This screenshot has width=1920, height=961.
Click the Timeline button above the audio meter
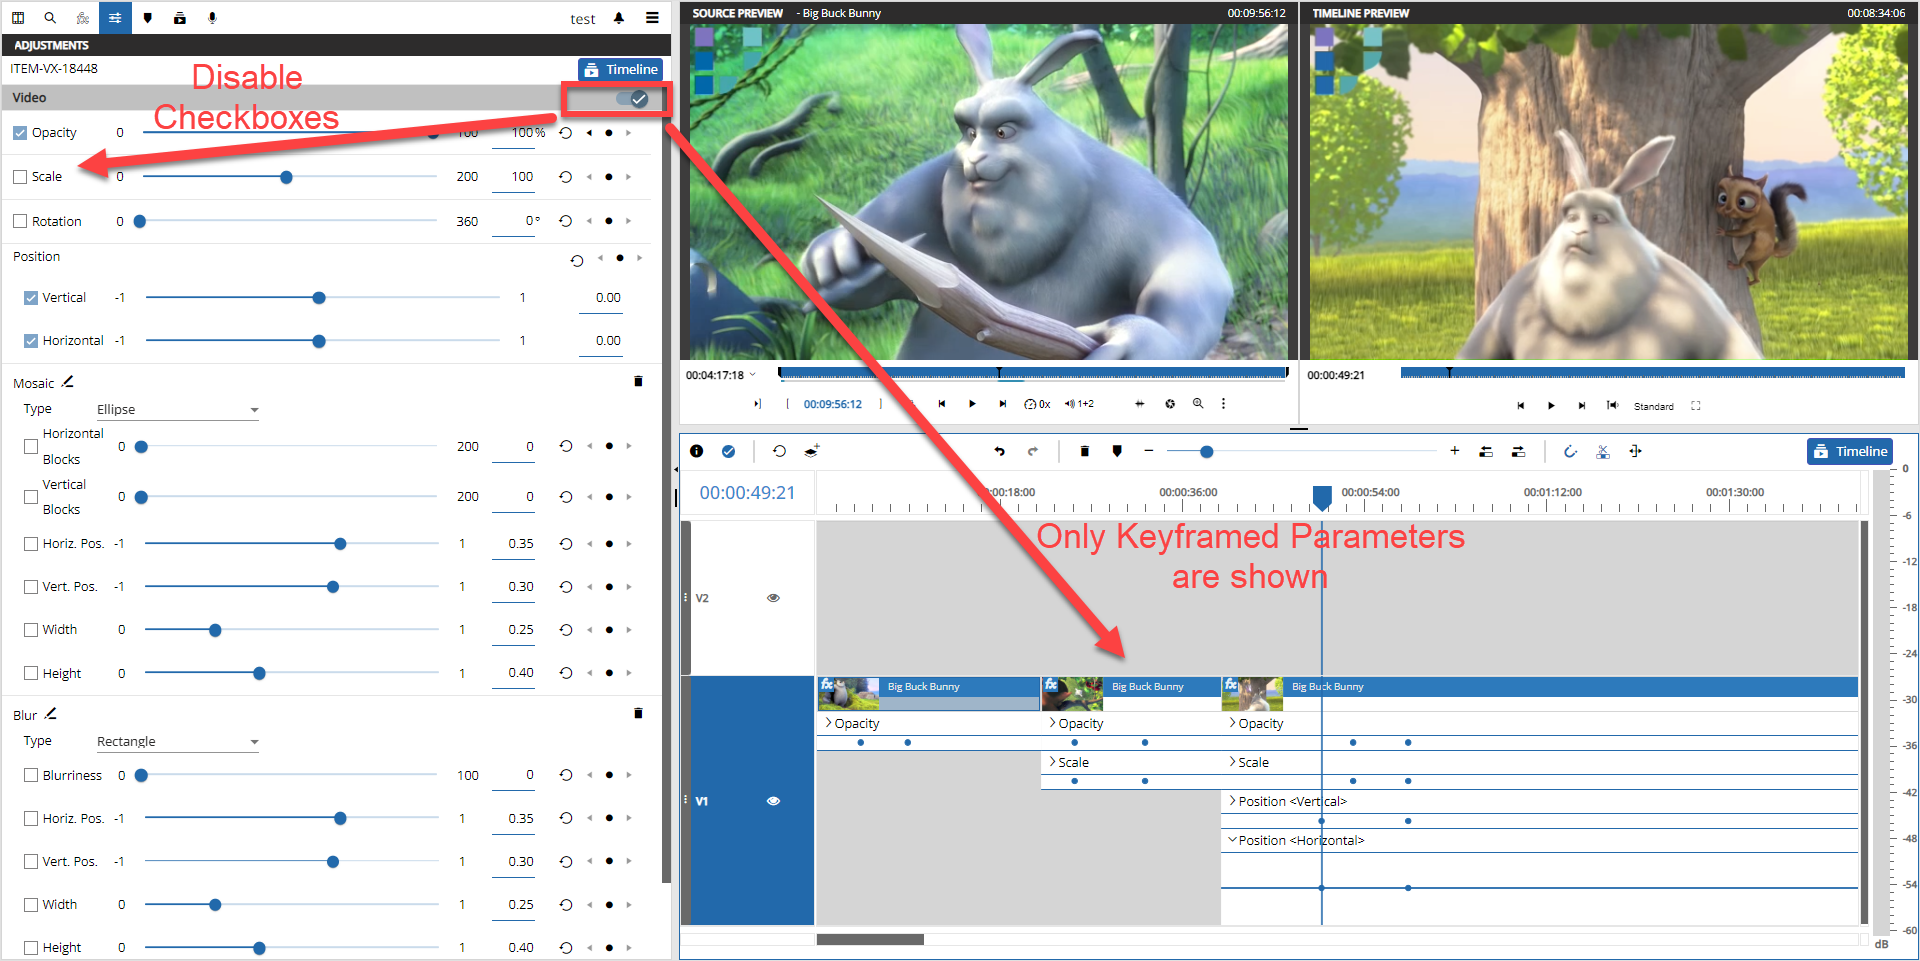[1850, 452]
